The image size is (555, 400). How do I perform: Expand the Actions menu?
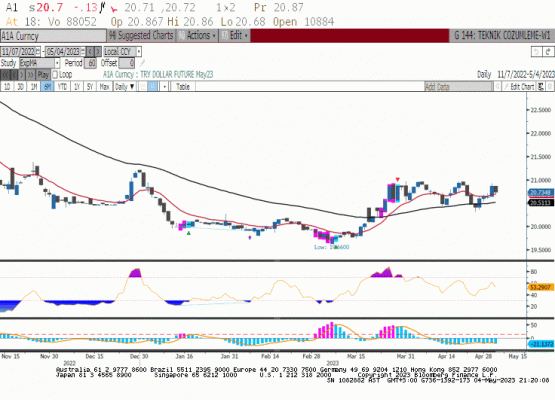point(198,35)
